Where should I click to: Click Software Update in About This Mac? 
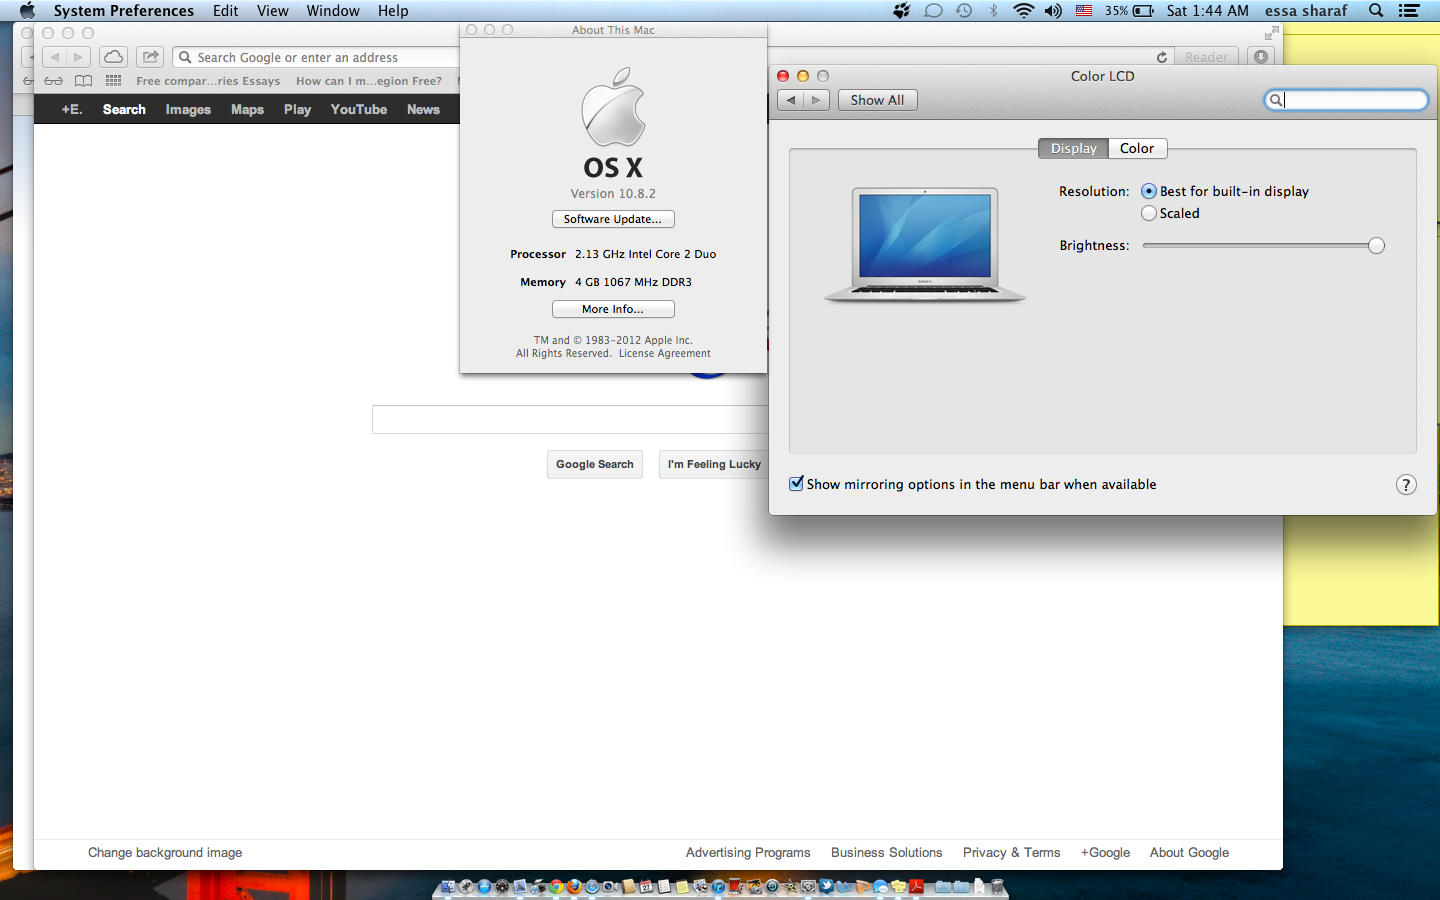(613, 219)
